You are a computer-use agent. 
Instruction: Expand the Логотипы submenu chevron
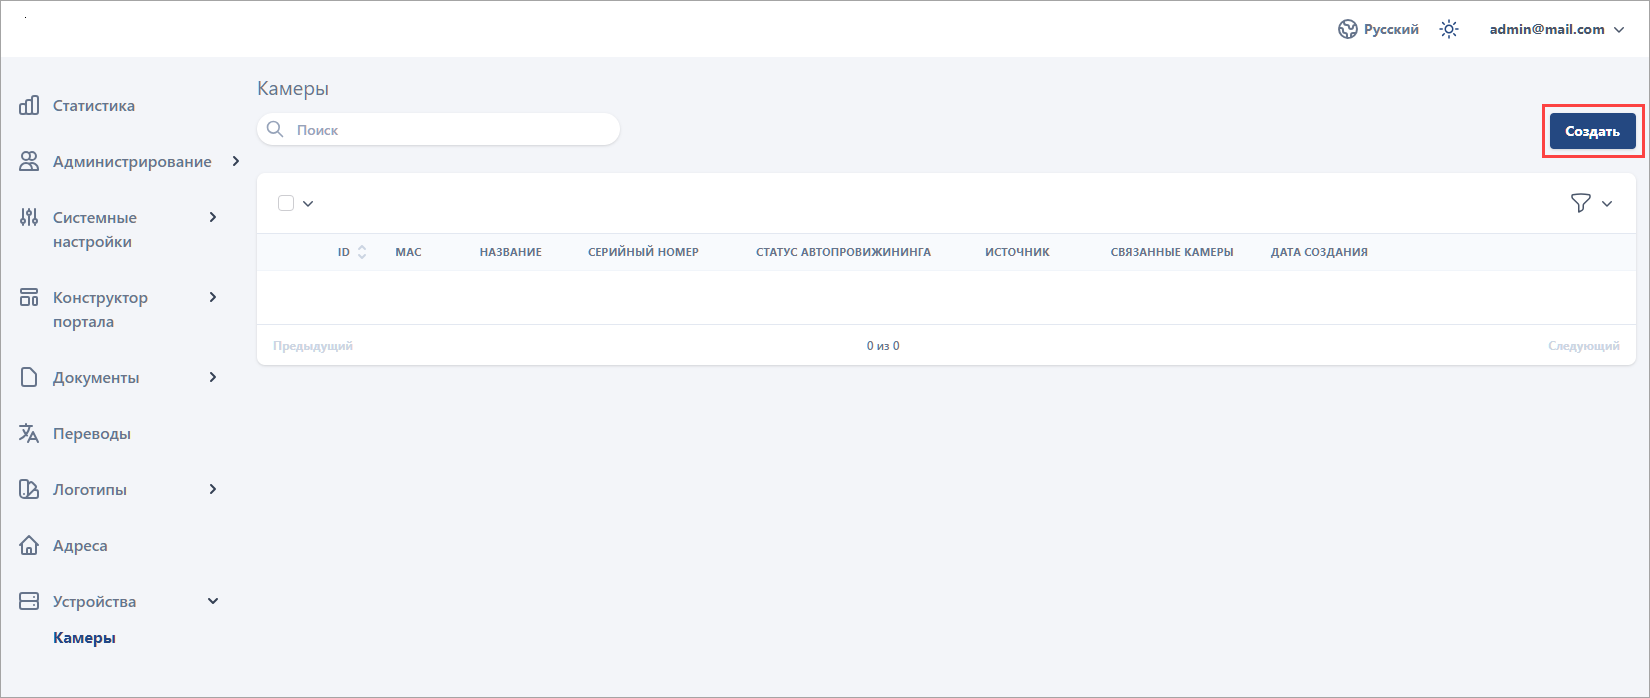click(x=212, y=489)
